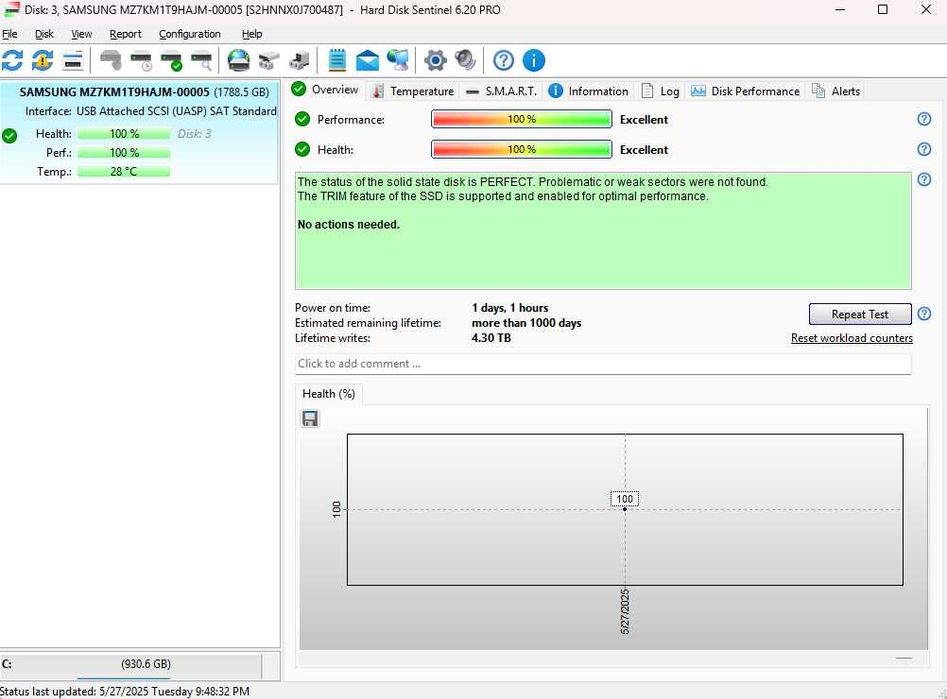Click the first gray disk drive icon after the globe
The width and height of the screenshot is (947, 699).
pyautogui.click(x=269, y=60)
